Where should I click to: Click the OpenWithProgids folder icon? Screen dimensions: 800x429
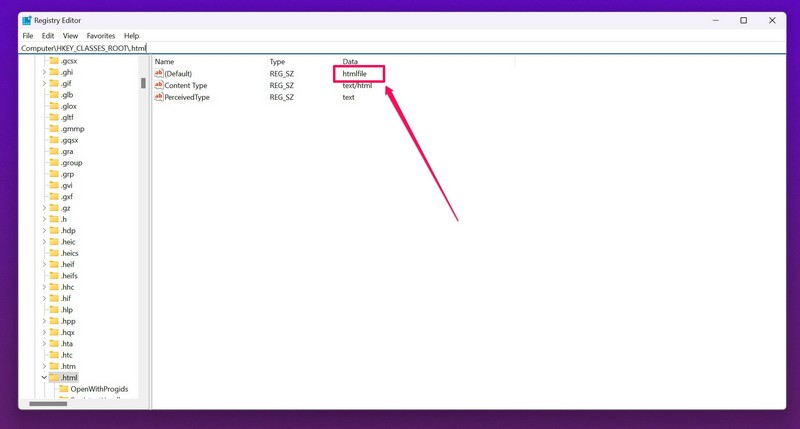pyautogui.click(x=64, y=389)
